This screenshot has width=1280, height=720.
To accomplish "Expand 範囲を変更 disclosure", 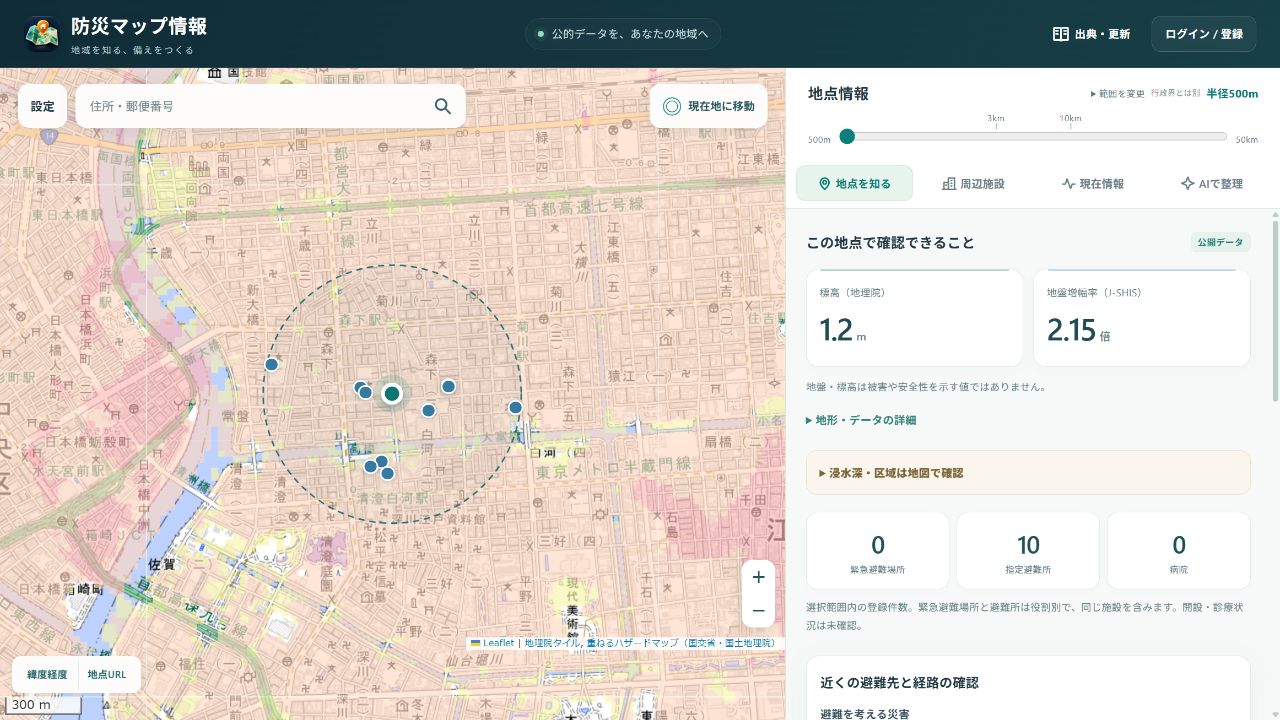I will pos(1117,93).
